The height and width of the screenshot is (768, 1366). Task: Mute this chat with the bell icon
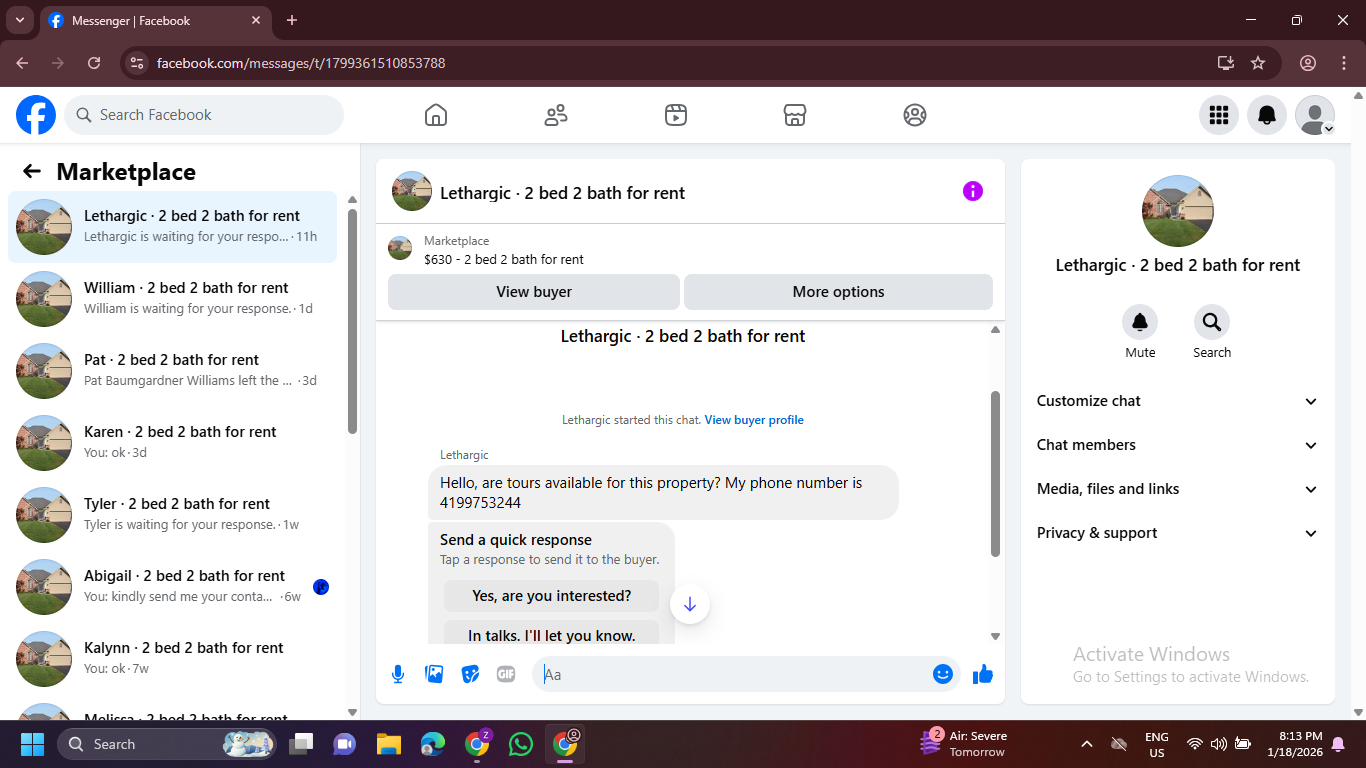[x=1140, y=322]
